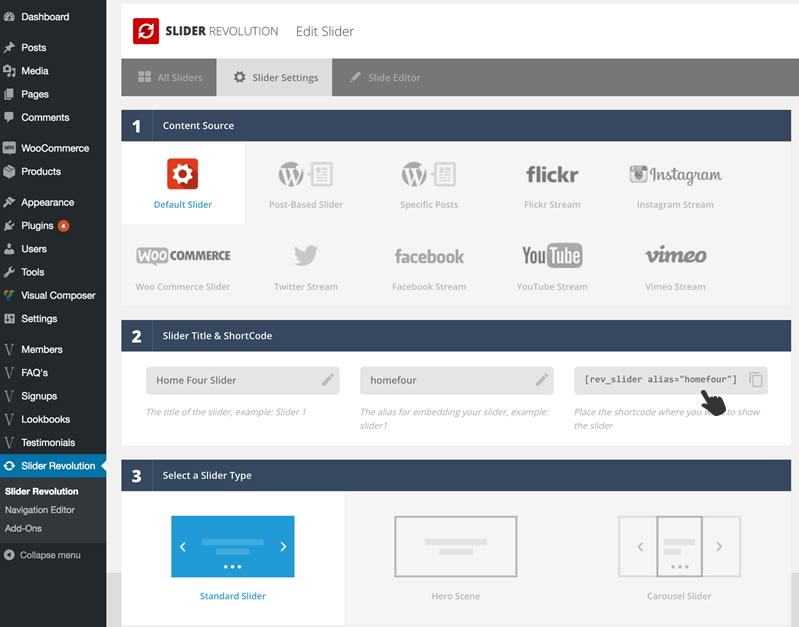Click the Tools wrench icon
This screenshot has width=799, height=627.
(9, 272)
